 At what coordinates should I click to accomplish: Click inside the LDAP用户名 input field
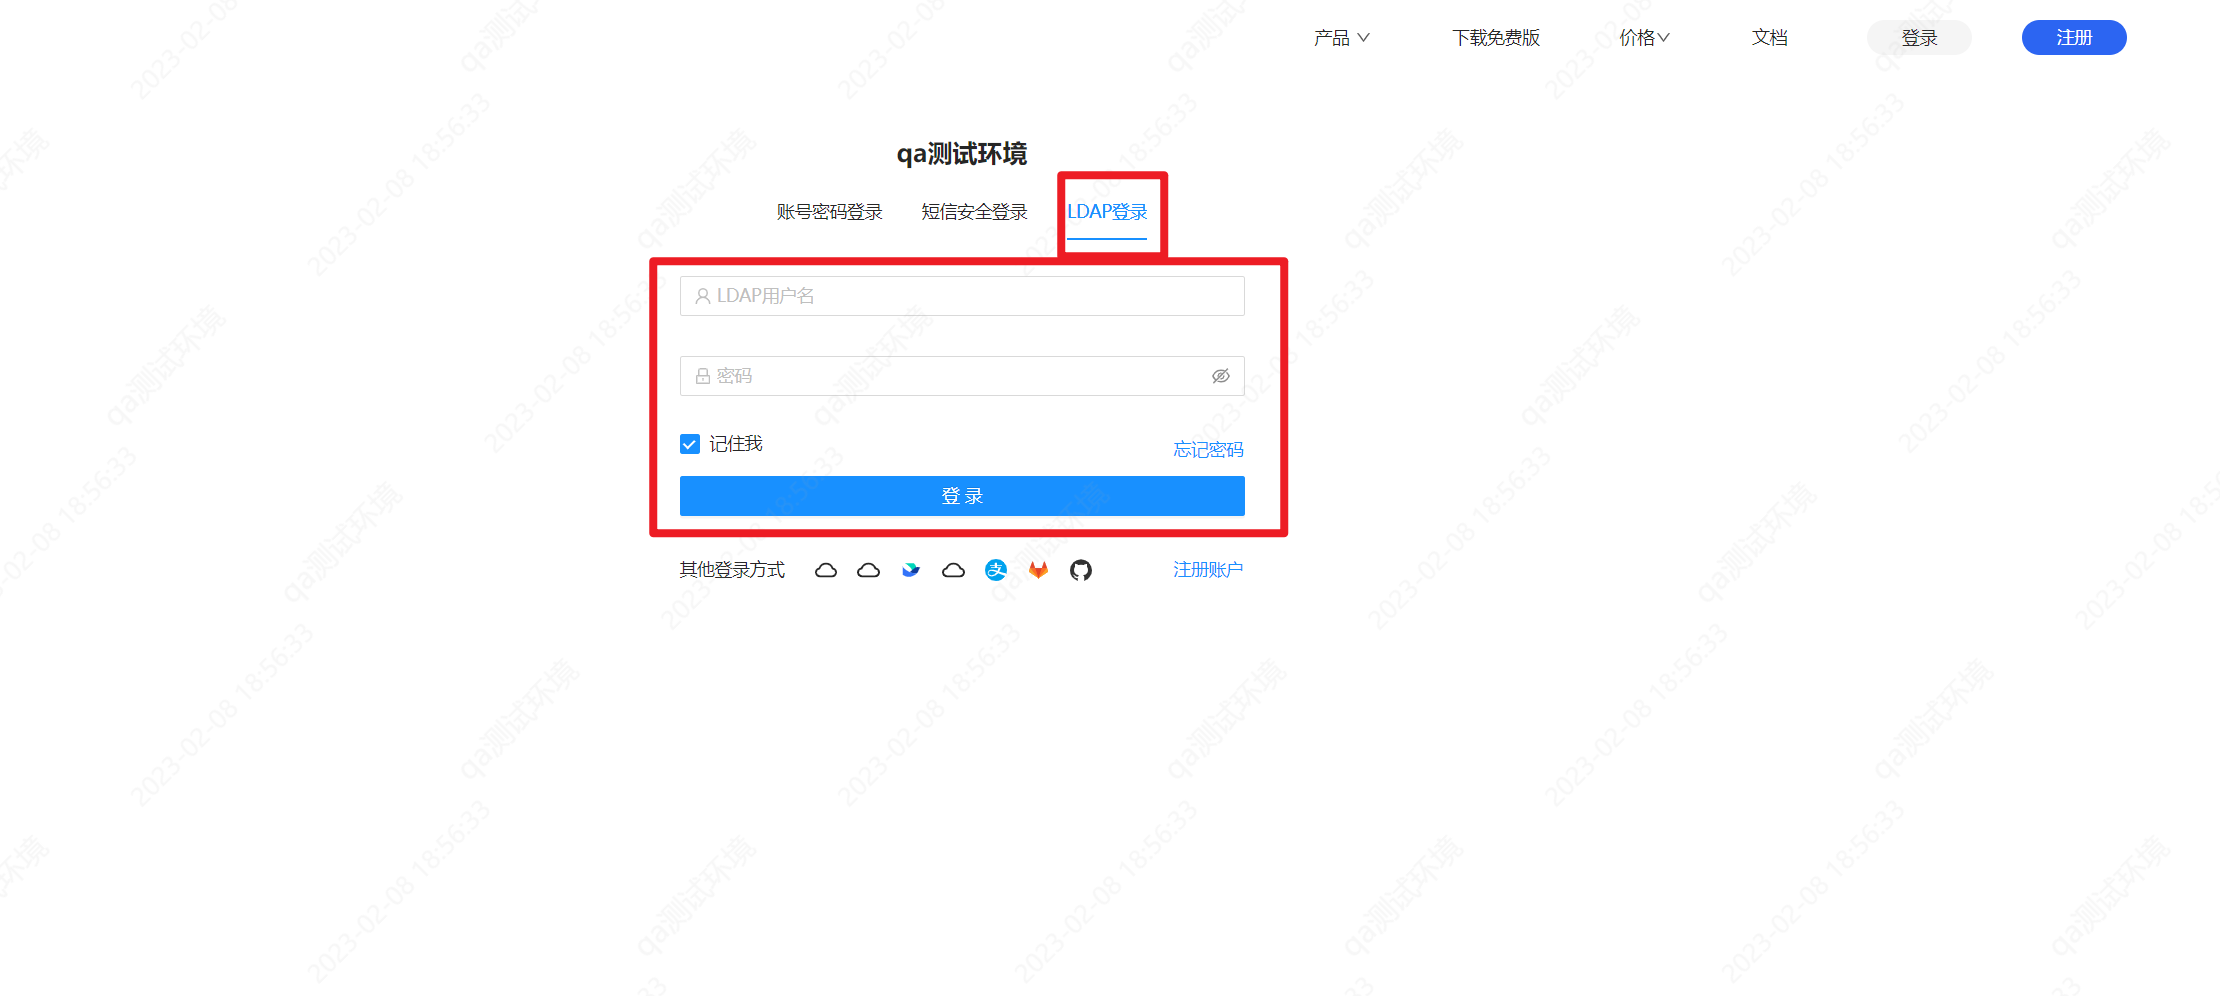pos(961,295)
